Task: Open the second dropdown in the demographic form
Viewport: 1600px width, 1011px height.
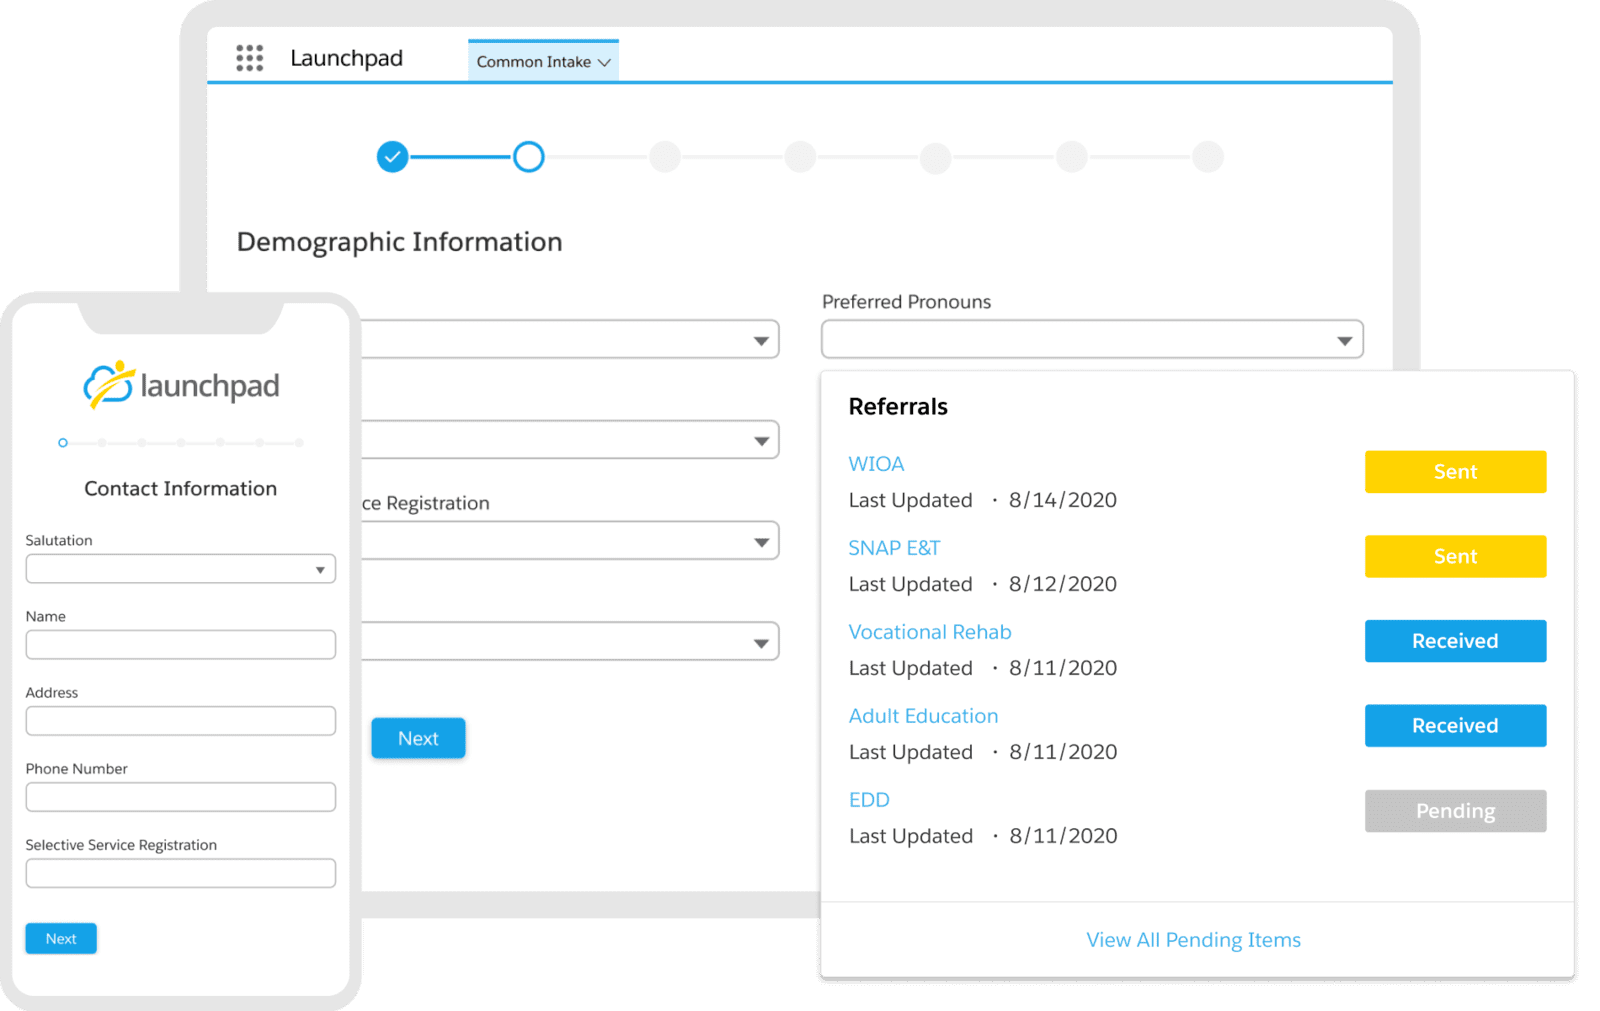Action: (570, 440)
